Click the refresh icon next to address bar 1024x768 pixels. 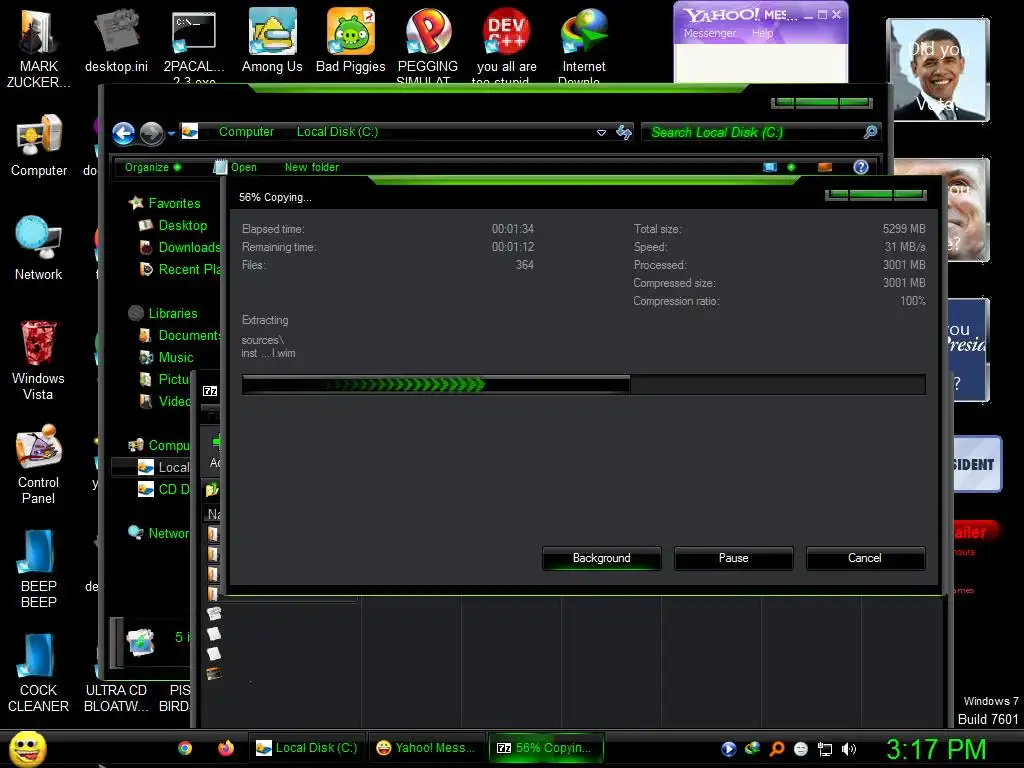624,133
